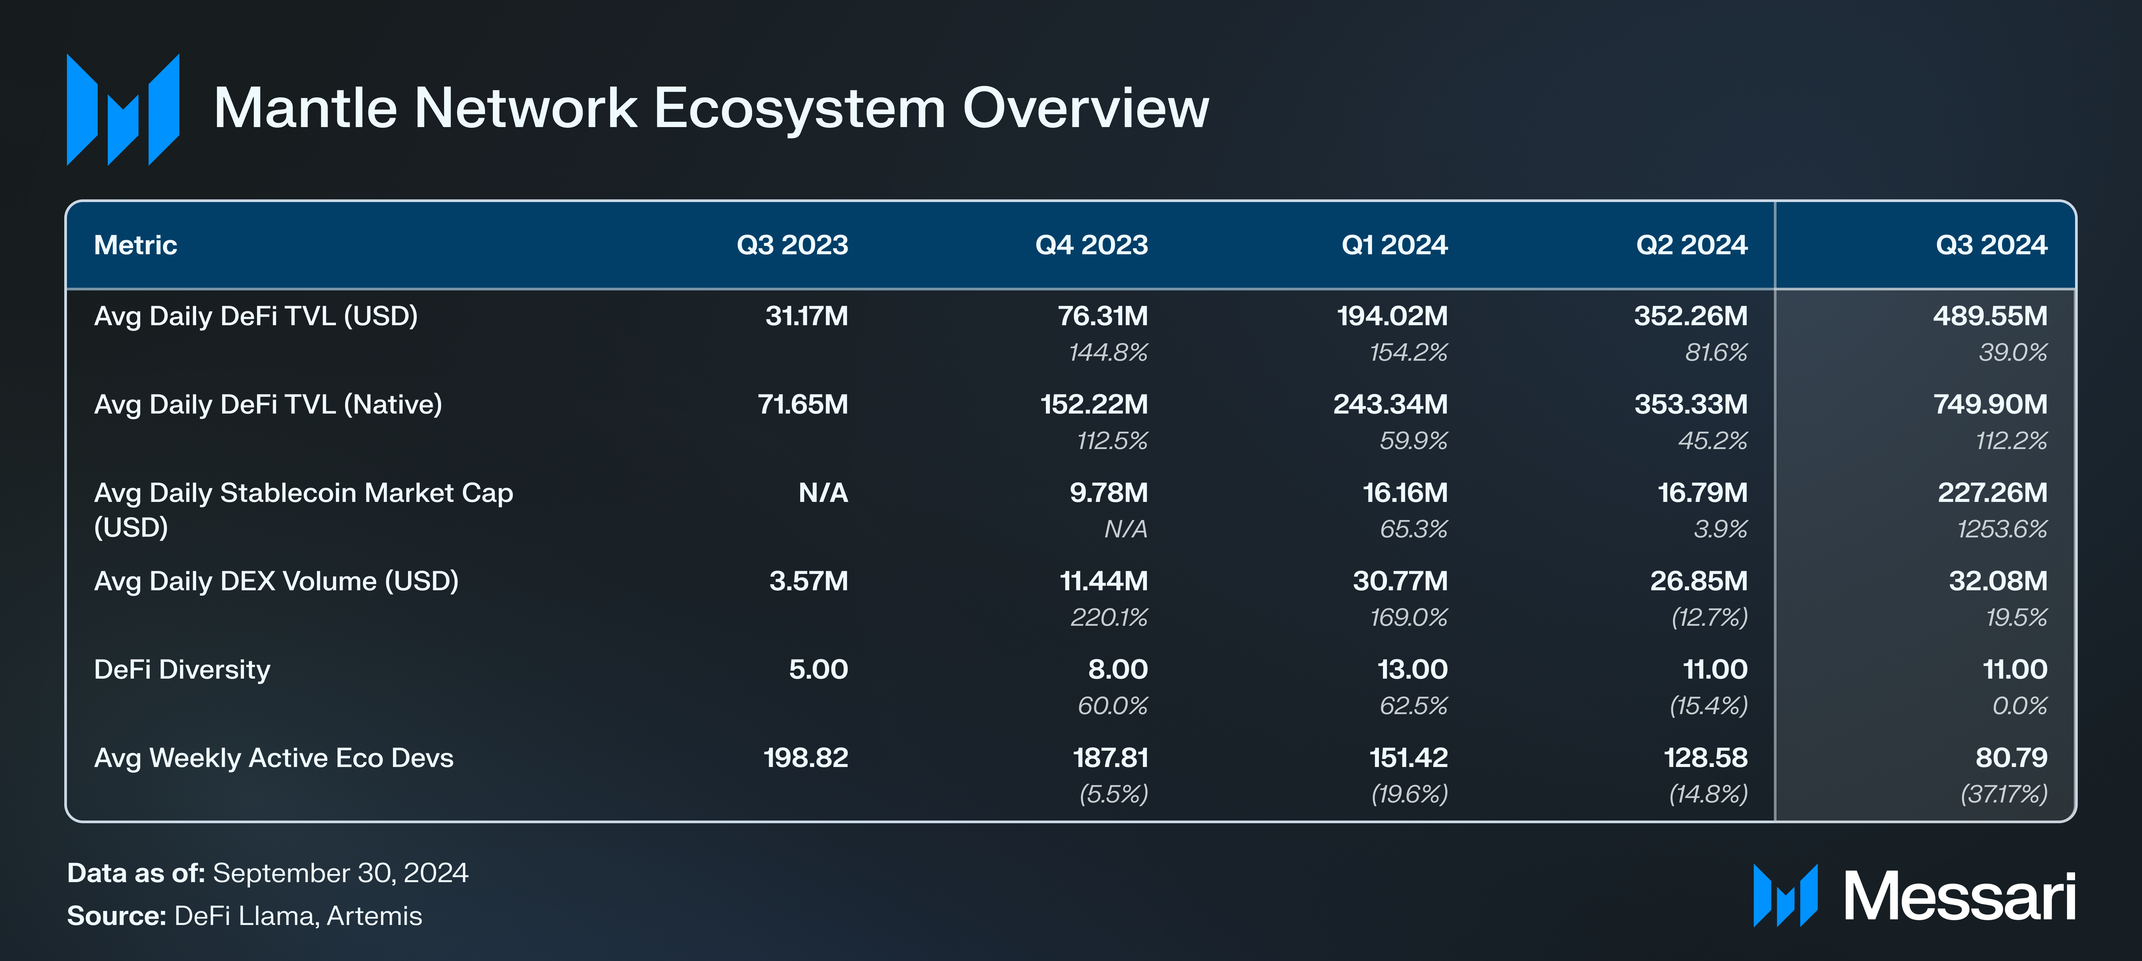Click the 45.2% change figure
The height and width of the screenshot is (961, 2142).
tap(1713, 440)
